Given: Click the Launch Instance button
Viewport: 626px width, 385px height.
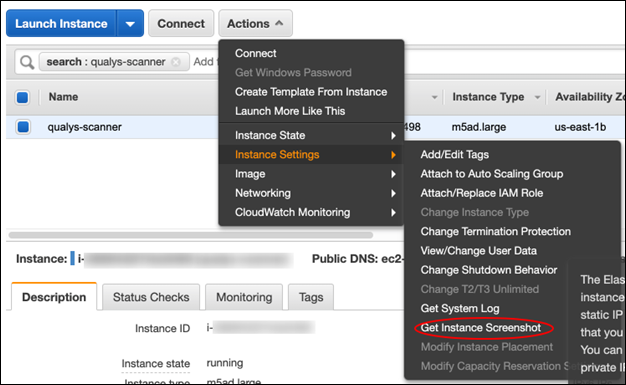Looking at the screenshot, I should pos(61,24).
